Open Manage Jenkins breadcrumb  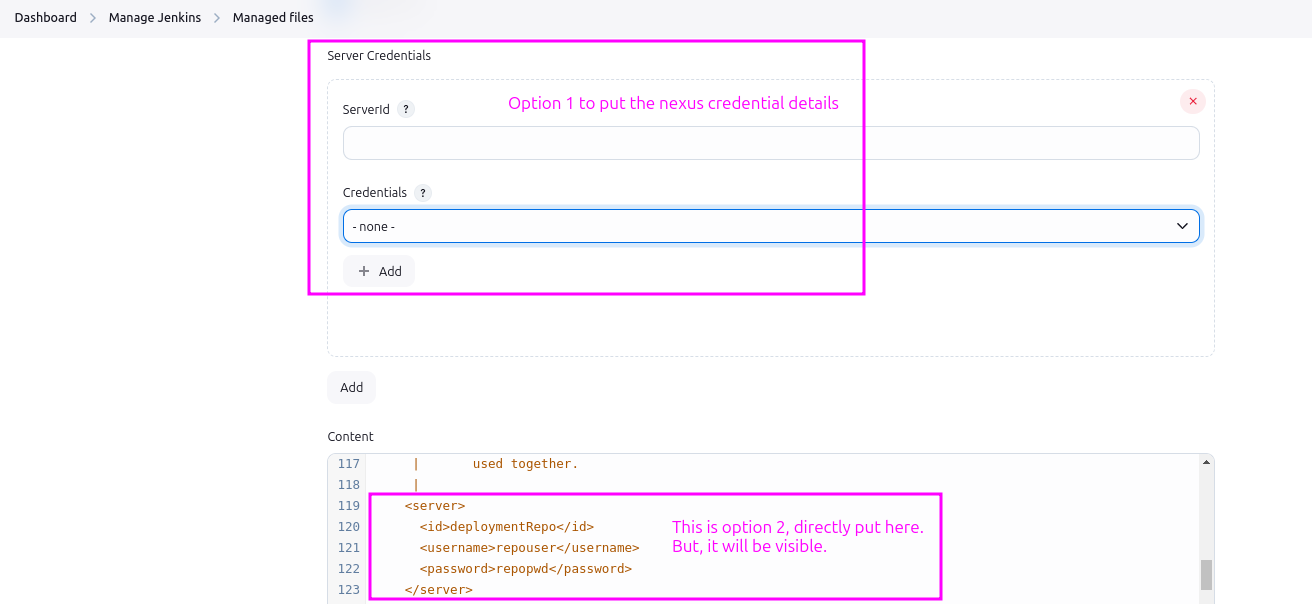pos(155,18)
